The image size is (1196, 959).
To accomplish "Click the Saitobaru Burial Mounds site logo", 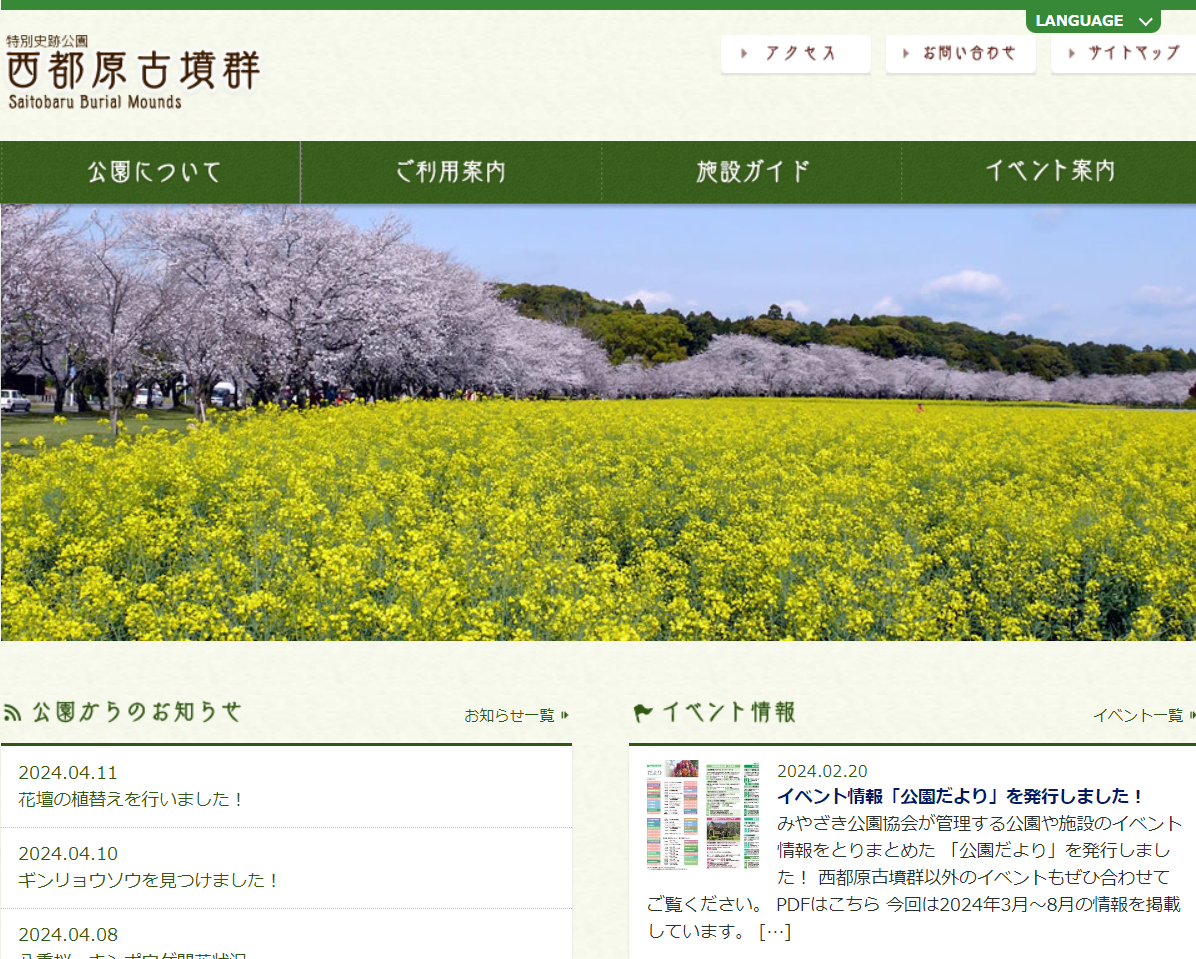I will (133, 72).
